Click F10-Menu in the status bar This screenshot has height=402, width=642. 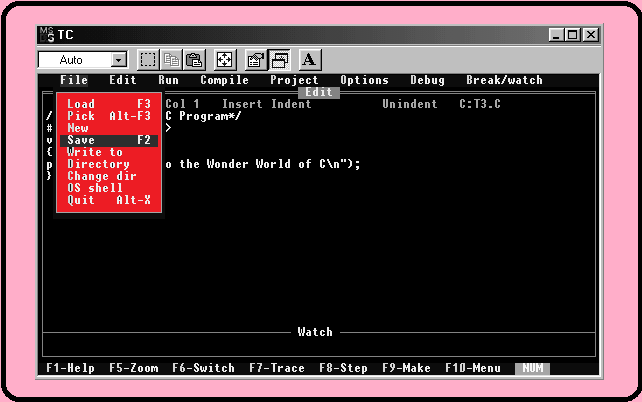[473, 368]
